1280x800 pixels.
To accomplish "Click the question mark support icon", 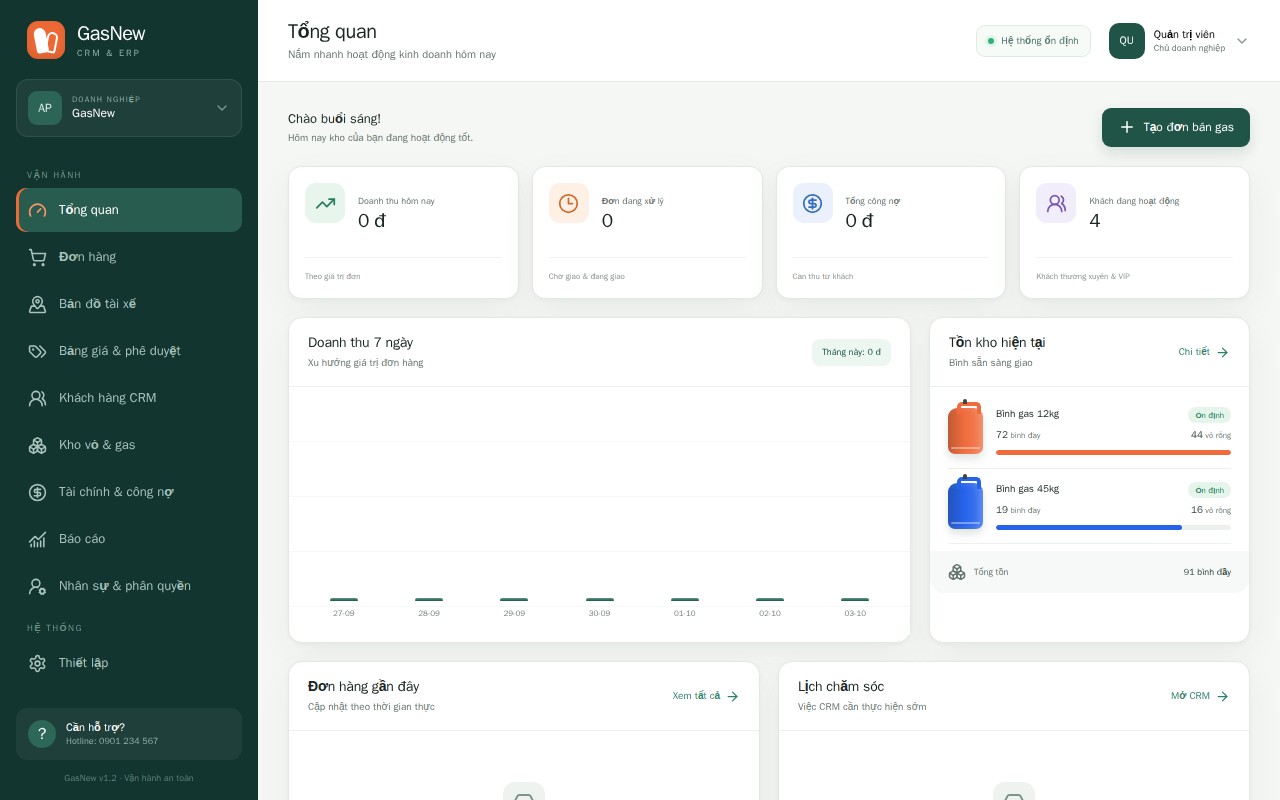I will pyautogui.click(x=42, y=734).
